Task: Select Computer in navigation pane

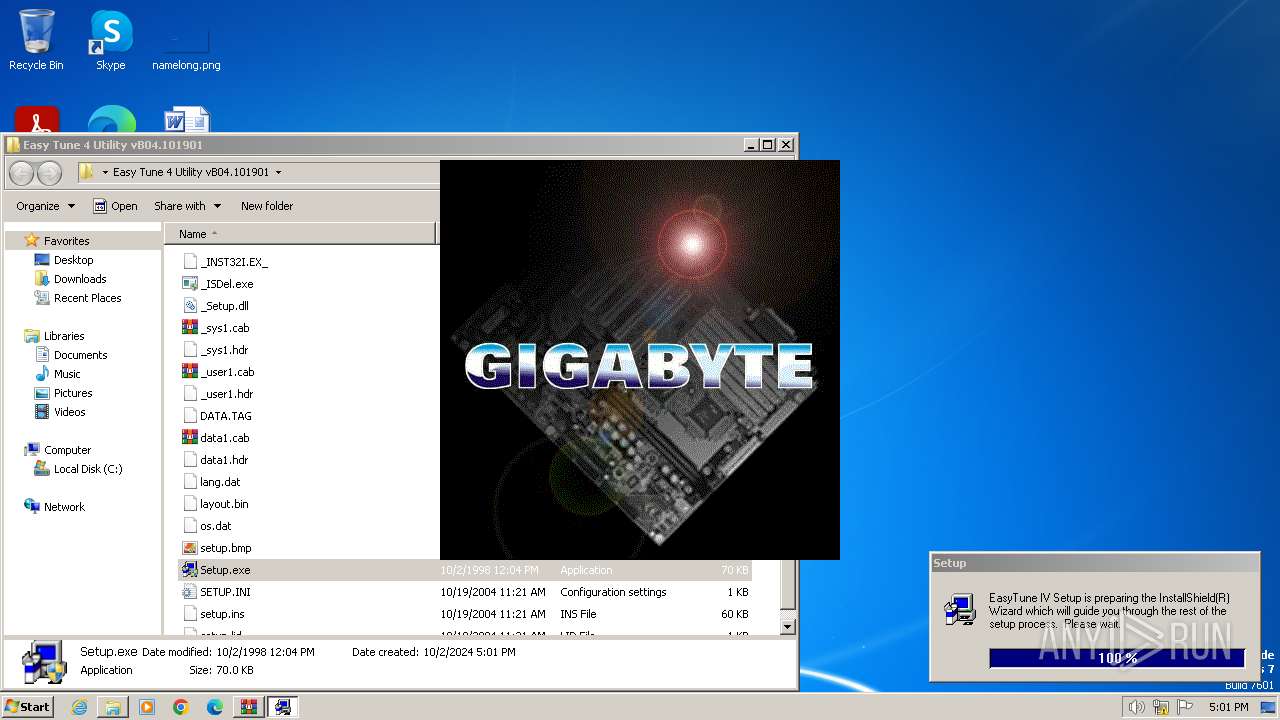Action: click(x=67, y=450)
